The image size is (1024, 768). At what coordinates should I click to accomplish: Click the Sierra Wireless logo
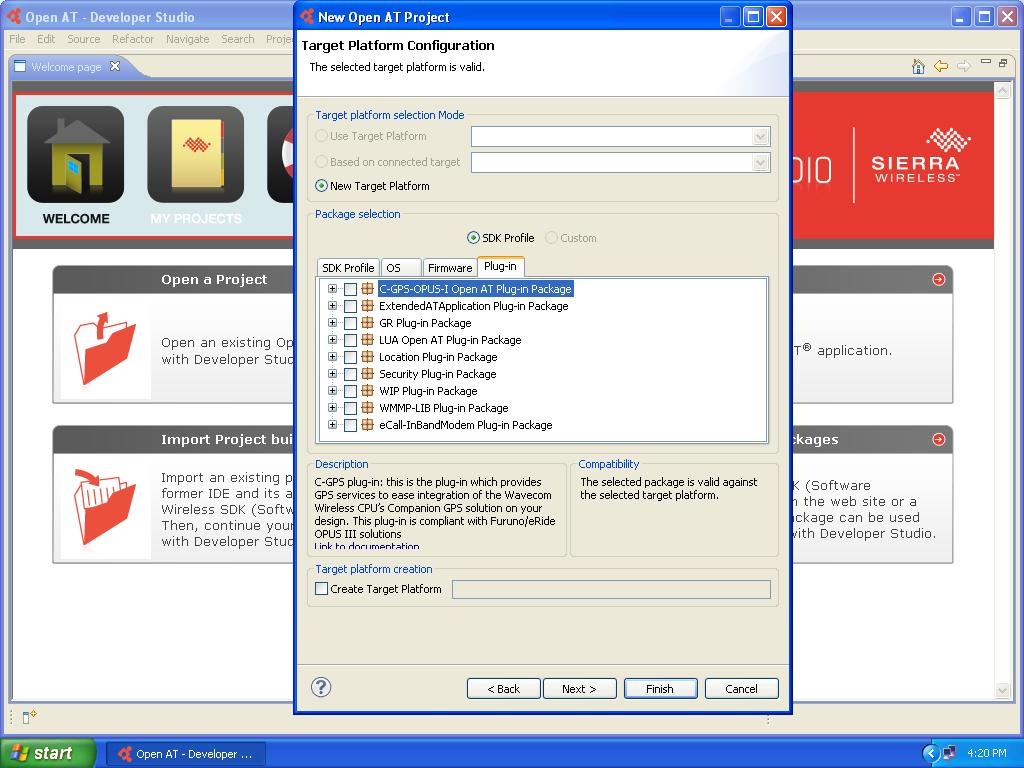pyautogui.click(x=915, y=155)
